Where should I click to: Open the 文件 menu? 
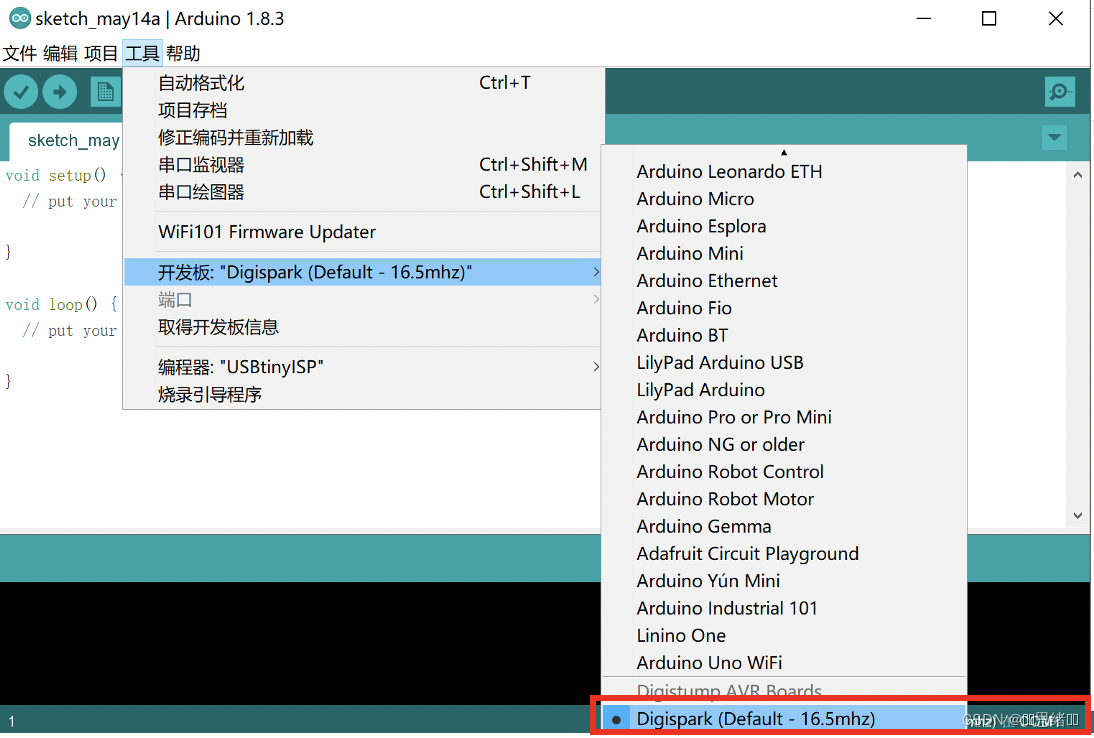[x=20, y=54]
